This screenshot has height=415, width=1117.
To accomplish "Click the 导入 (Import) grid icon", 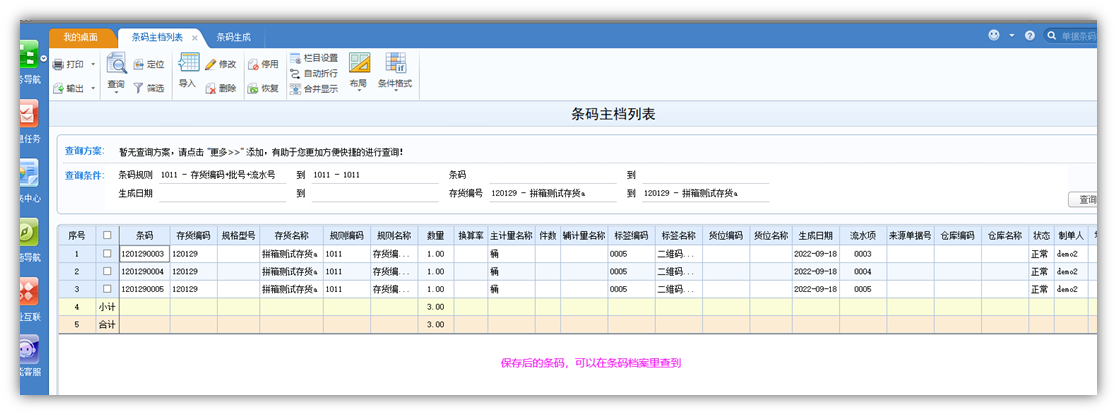I will (x=188, y=63).
